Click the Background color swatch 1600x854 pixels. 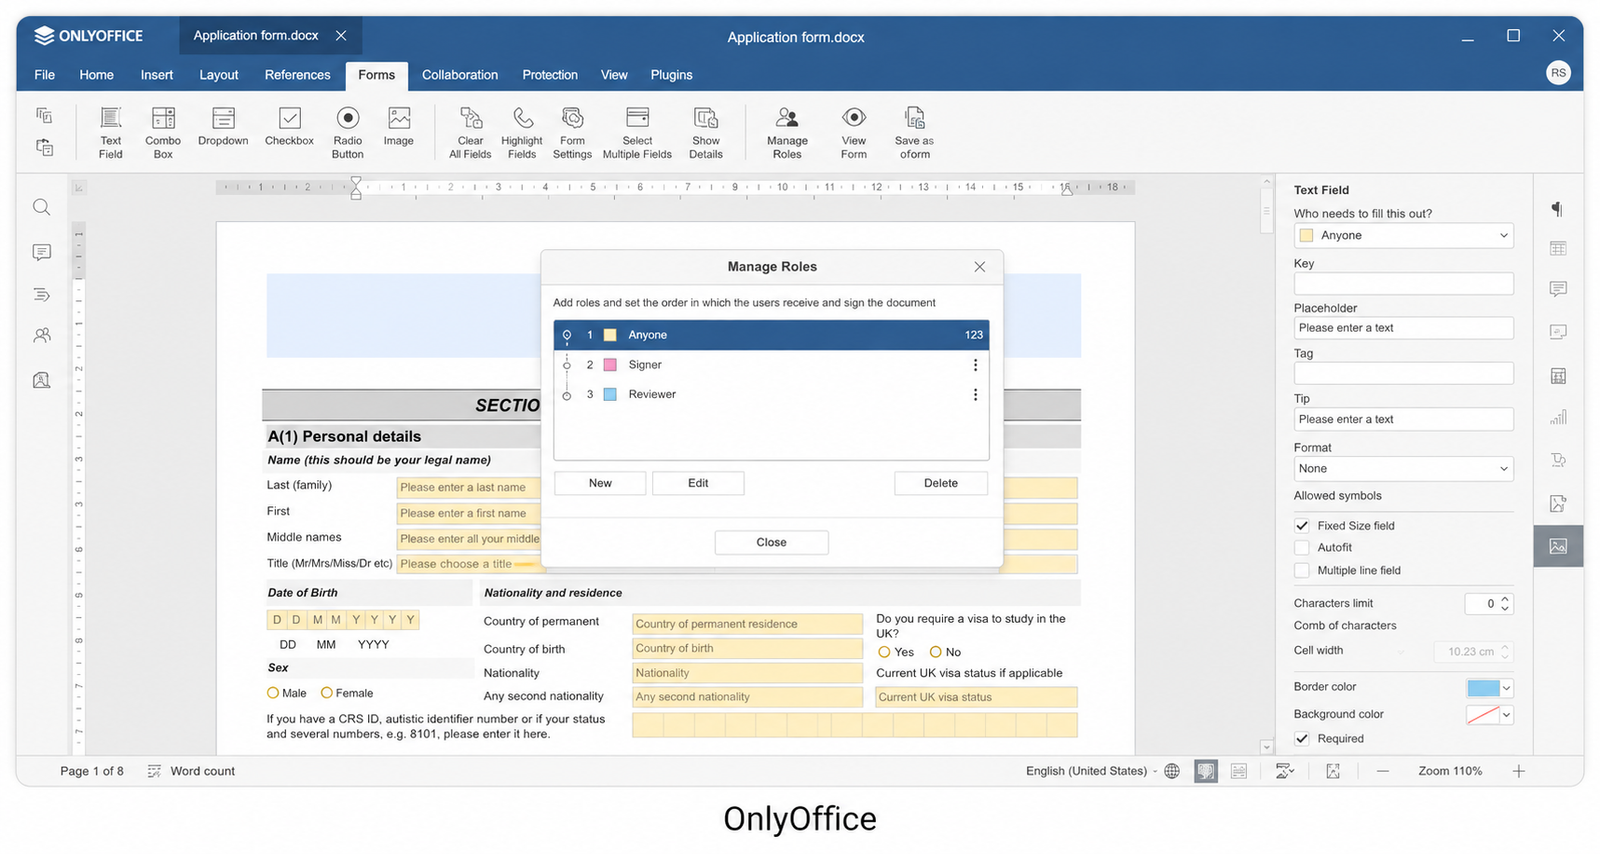pyautogui.click(x=1483, y=714)
